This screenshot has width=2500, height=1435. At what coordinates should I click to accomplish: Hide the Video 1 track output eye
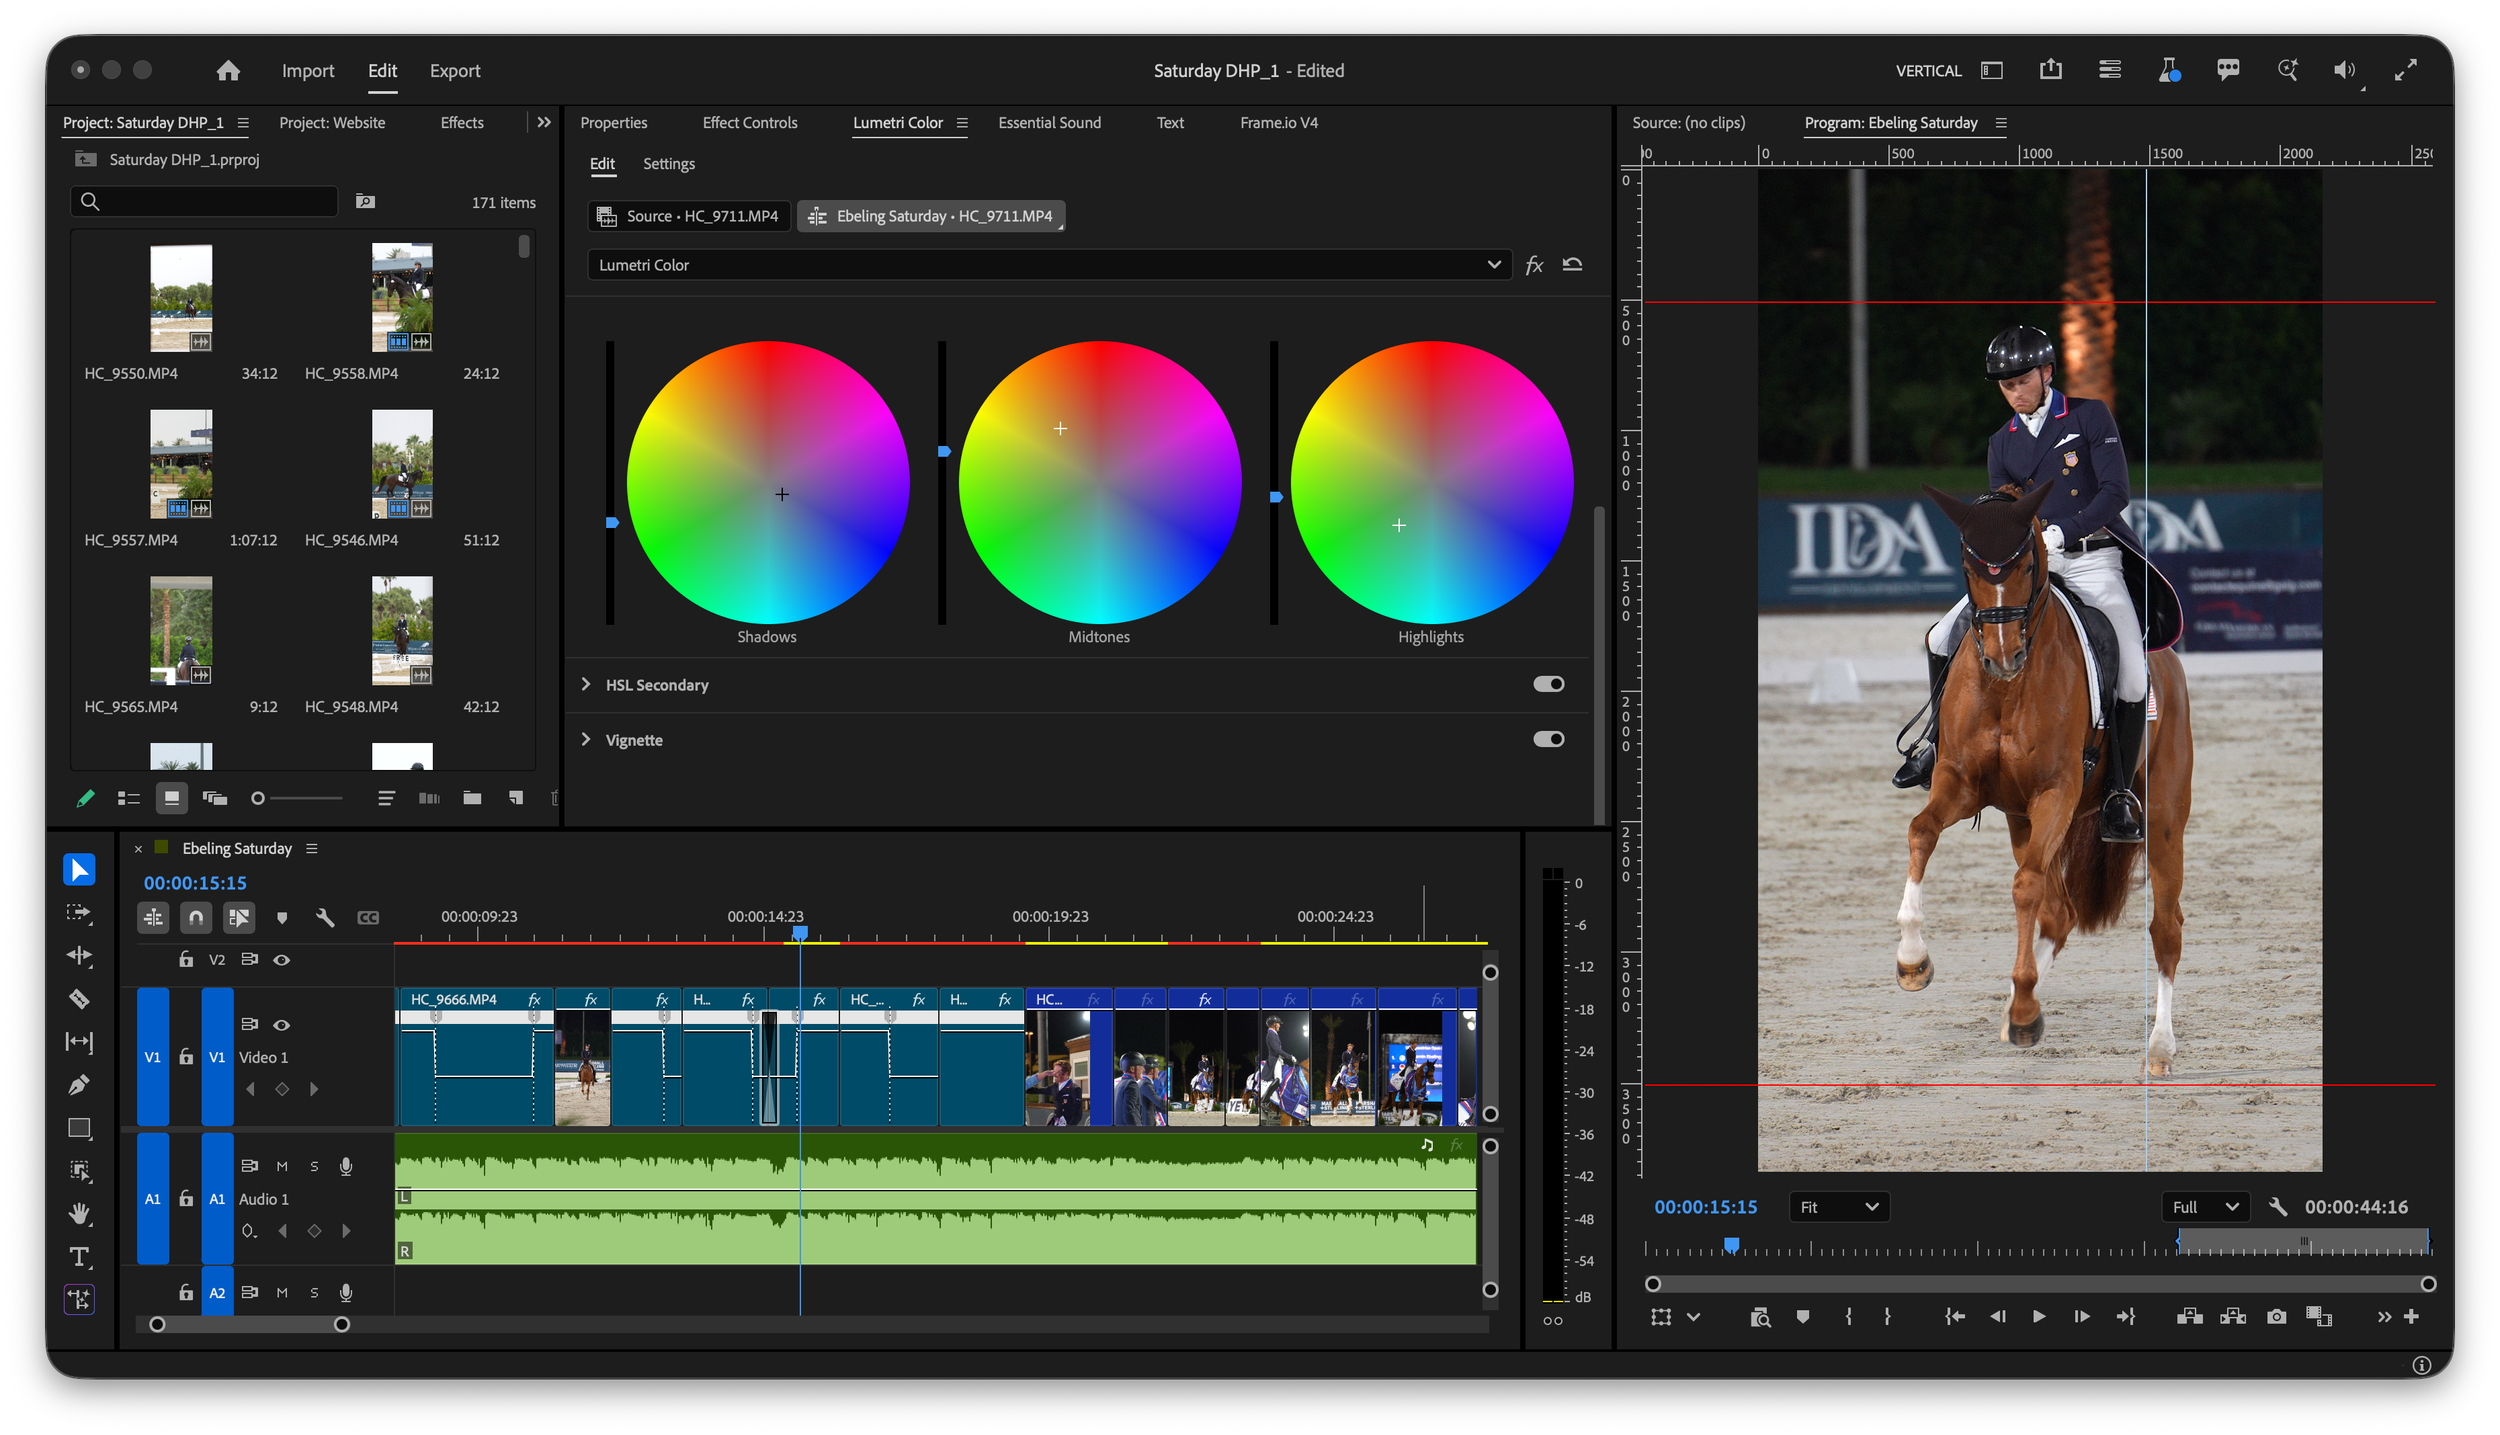point(282,1025)
